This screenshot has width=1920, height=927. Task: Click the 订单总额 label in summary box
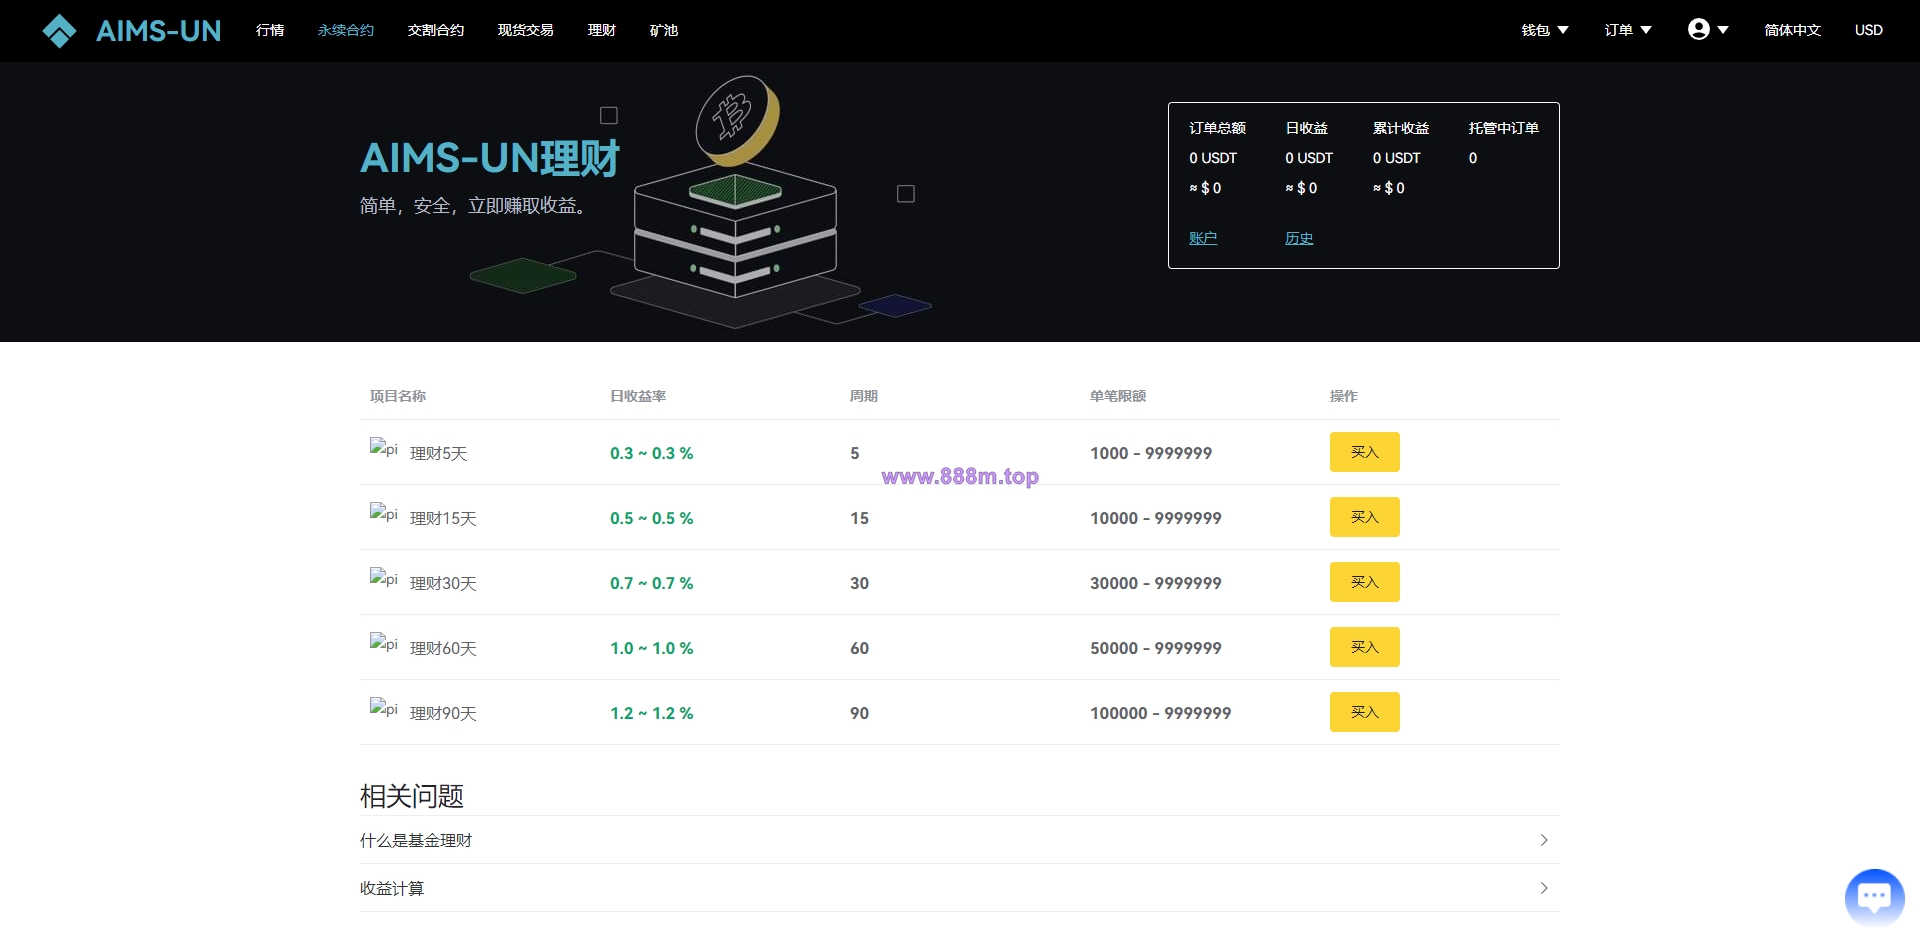(1217, 128)
